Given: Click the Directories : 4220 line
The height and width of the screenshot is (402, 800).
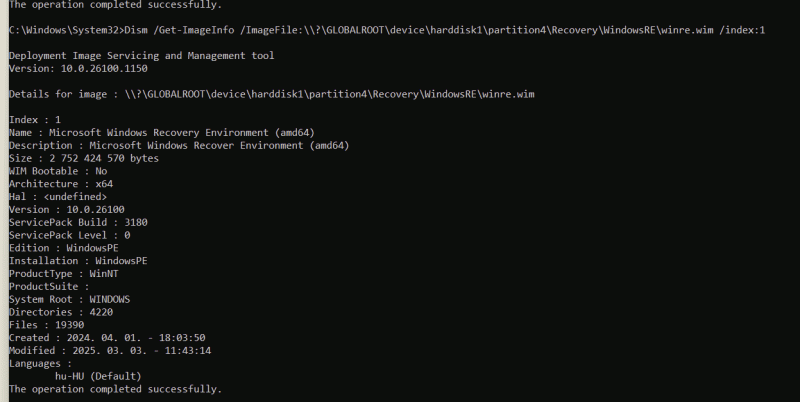Looking at the screenshot, I should tap(61, 312).
